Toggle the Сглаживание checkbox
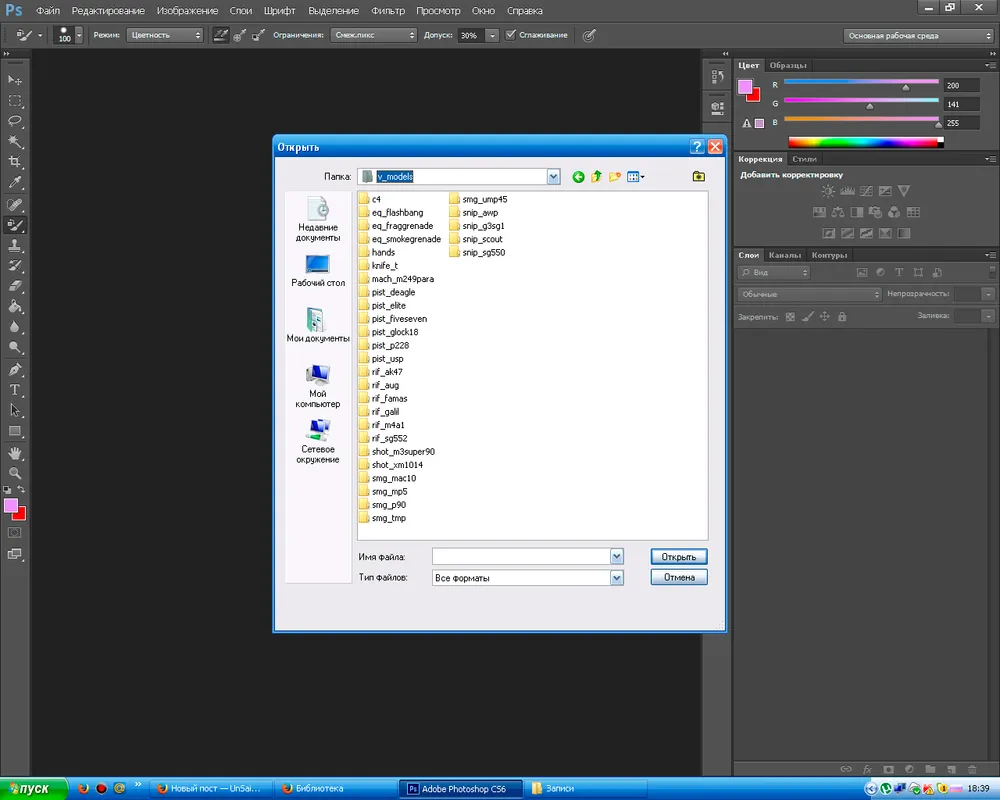Image resolution: width=1000 pixels, height=800 pixels. [x=511, y=35]
